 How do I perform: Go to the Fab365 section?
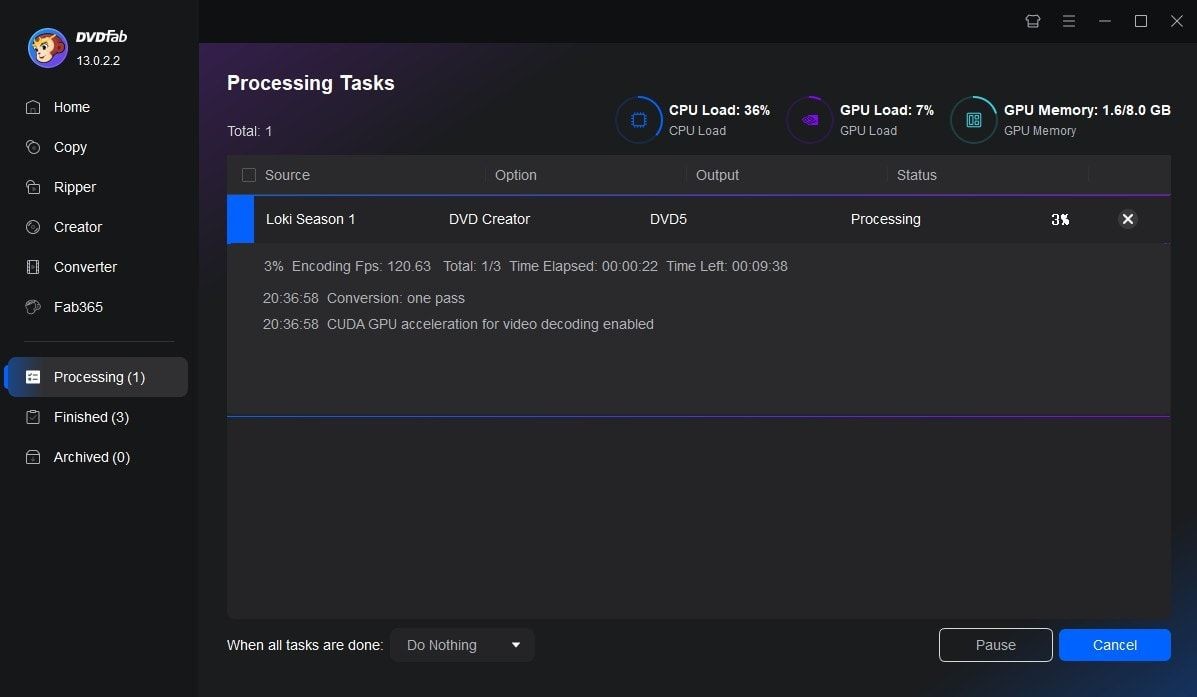[77, 307]
